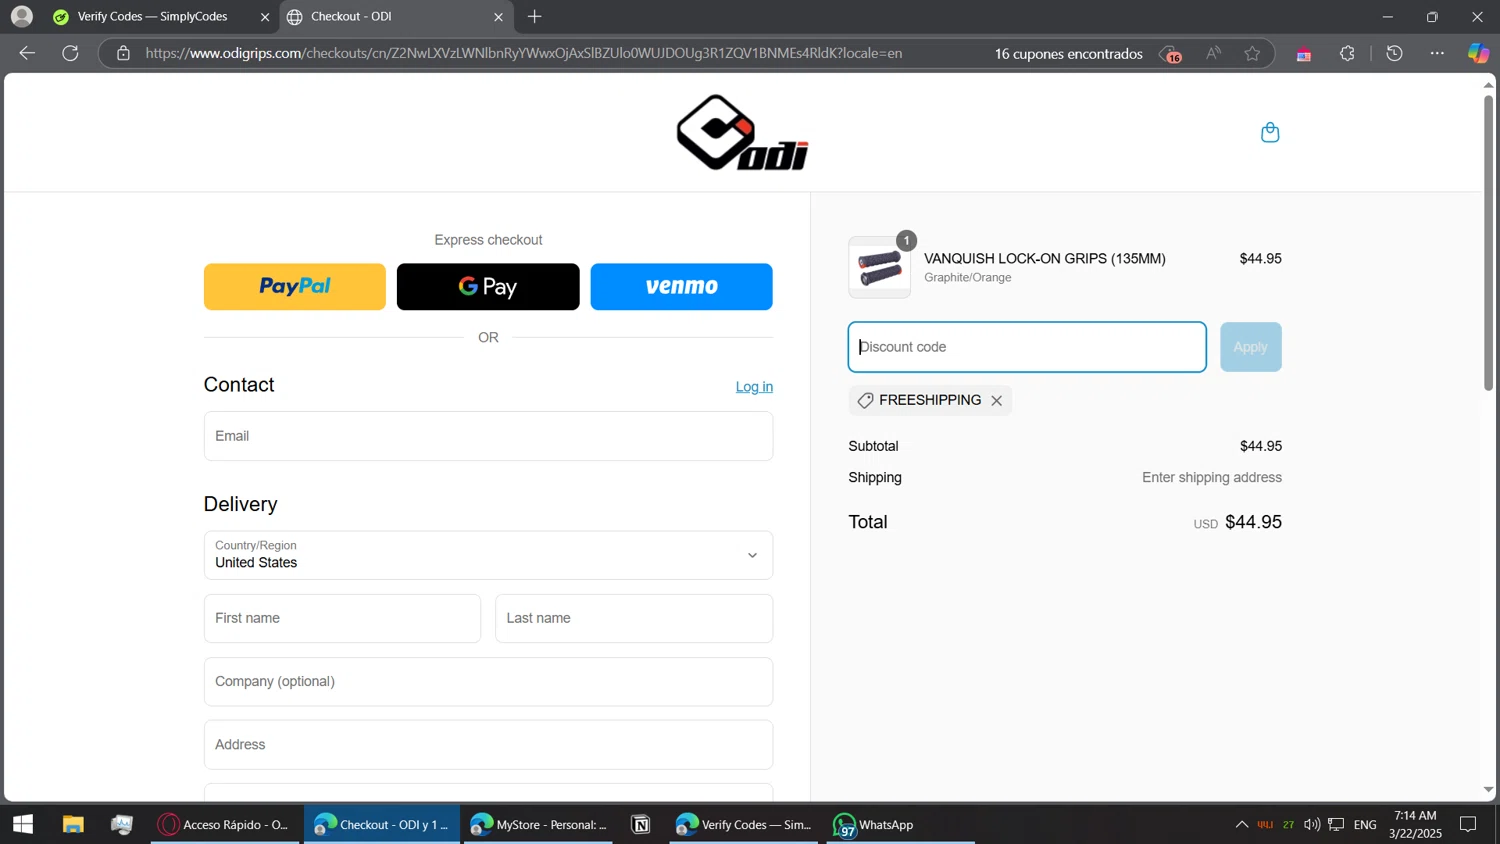Open the volume control in tray
This screenshot has width=1500, height=844.
1311,824
